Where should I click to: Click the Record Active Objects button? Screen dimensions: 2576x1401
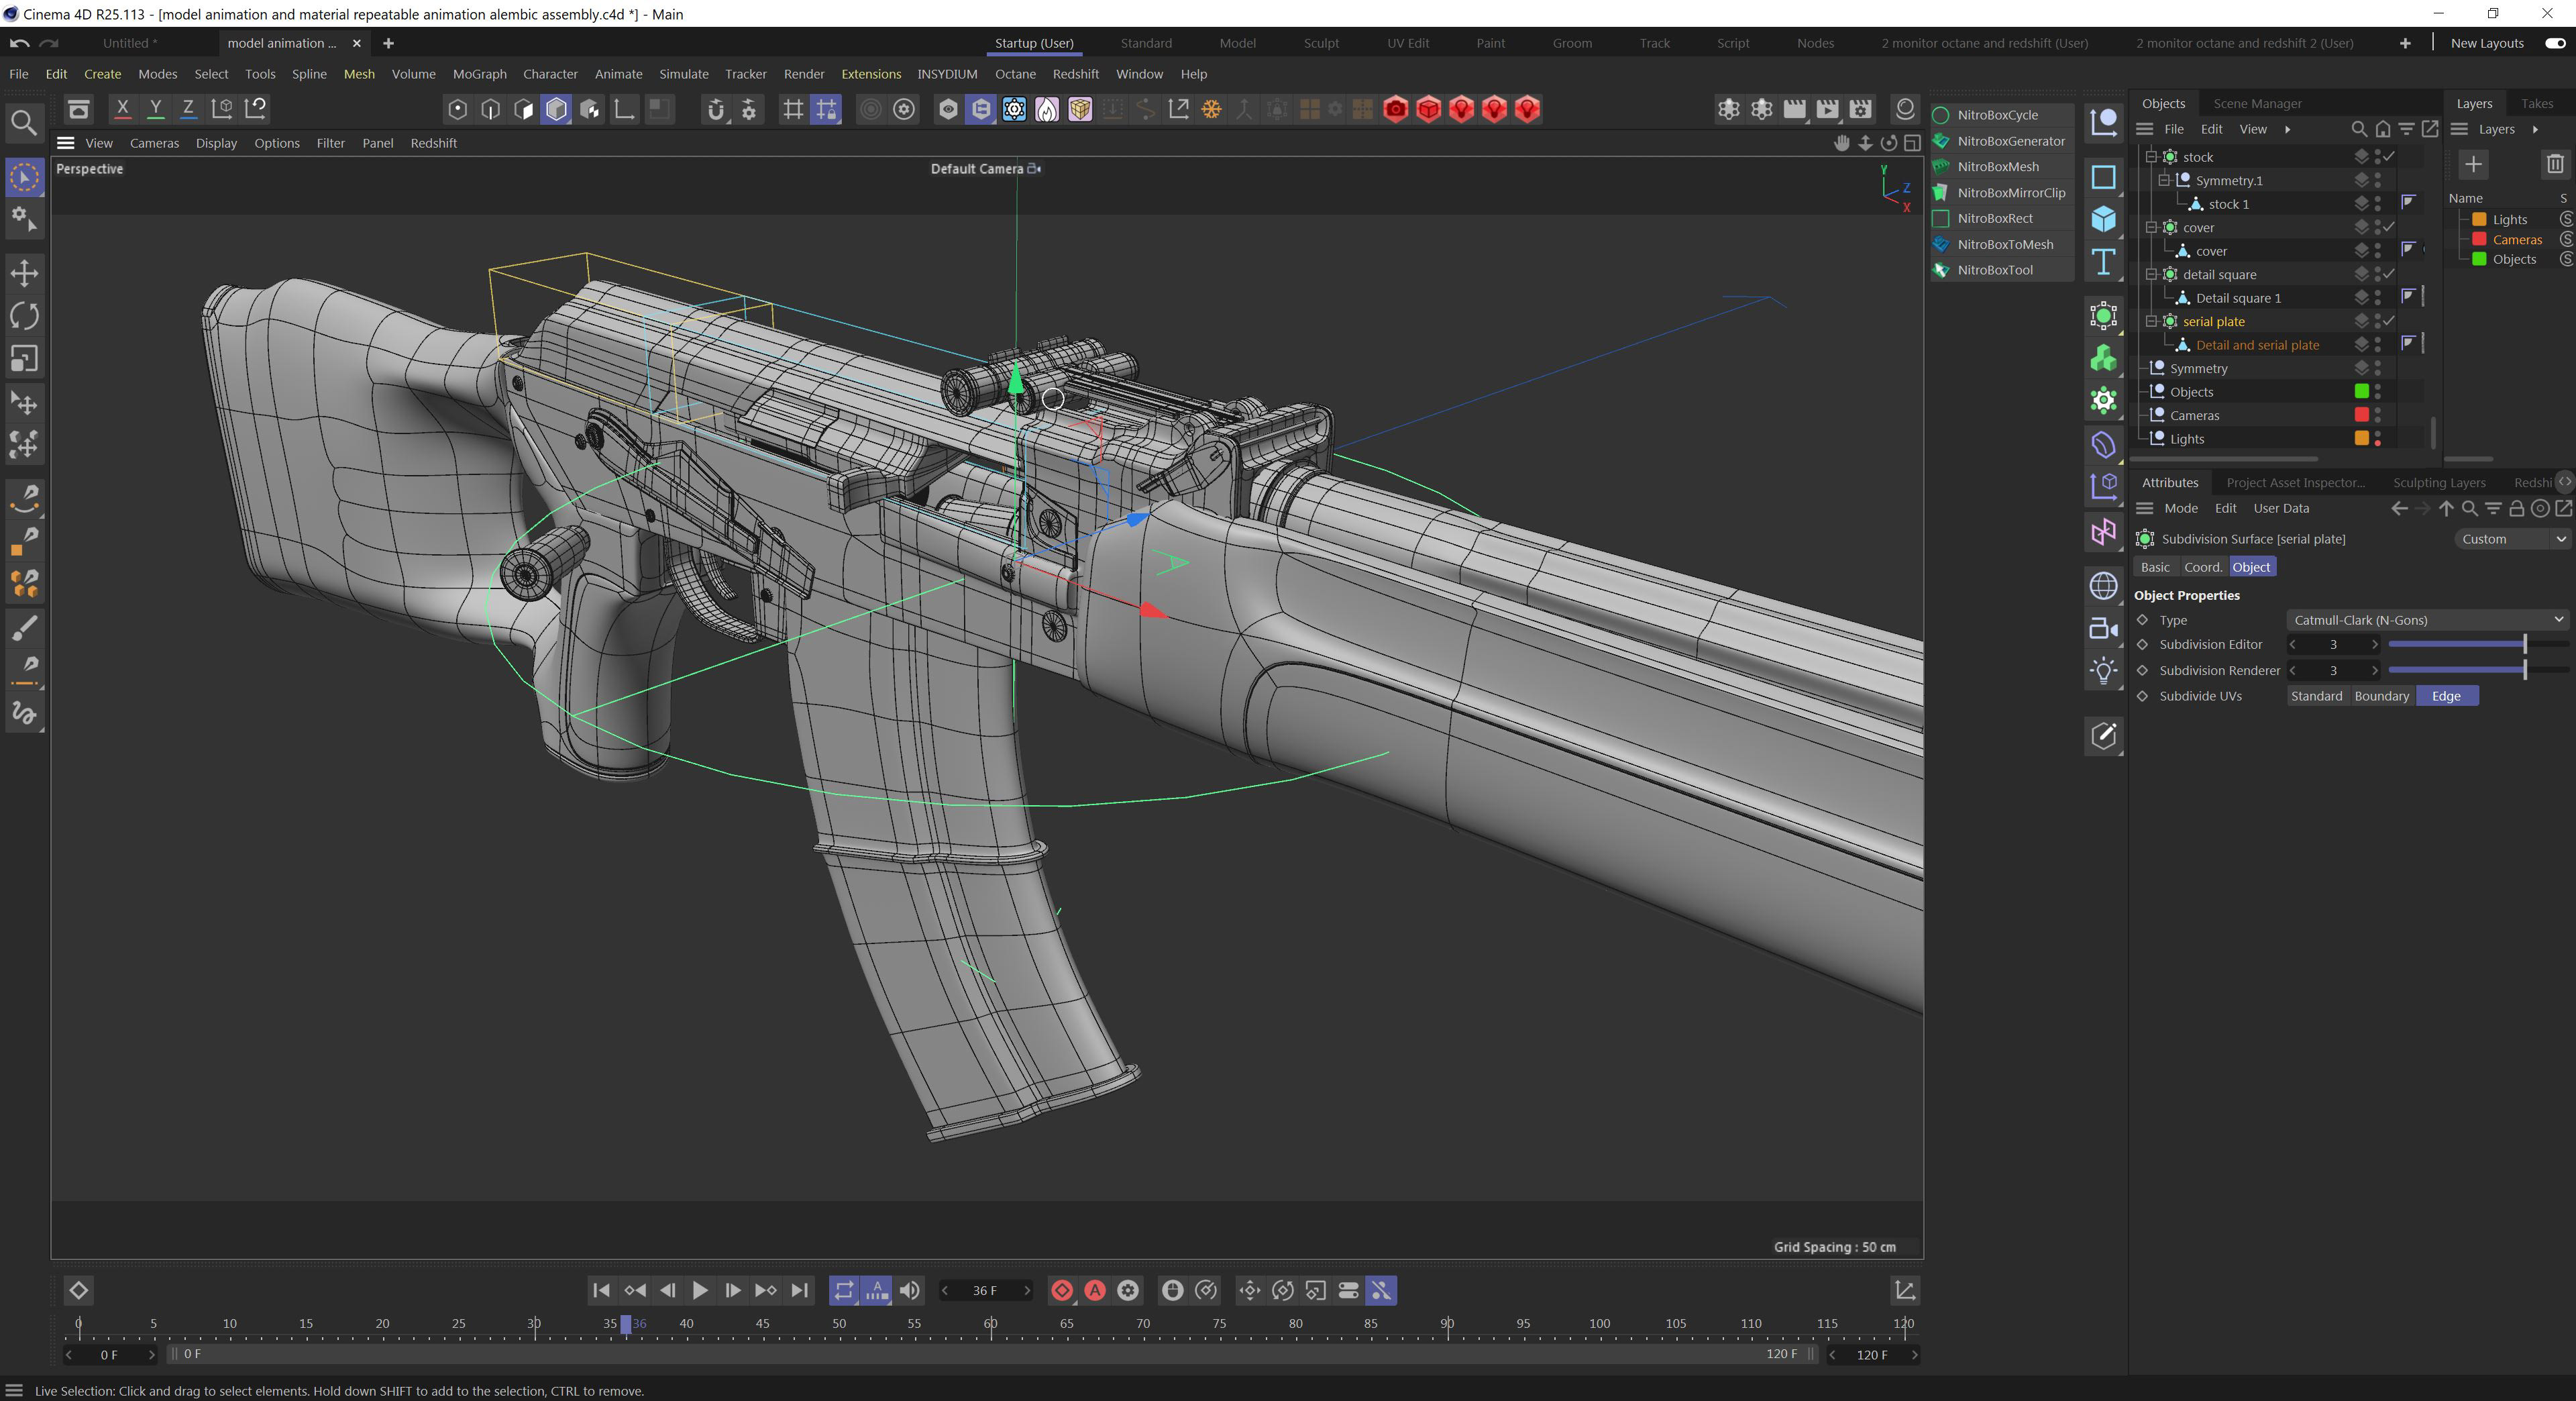point(1062,1290)
